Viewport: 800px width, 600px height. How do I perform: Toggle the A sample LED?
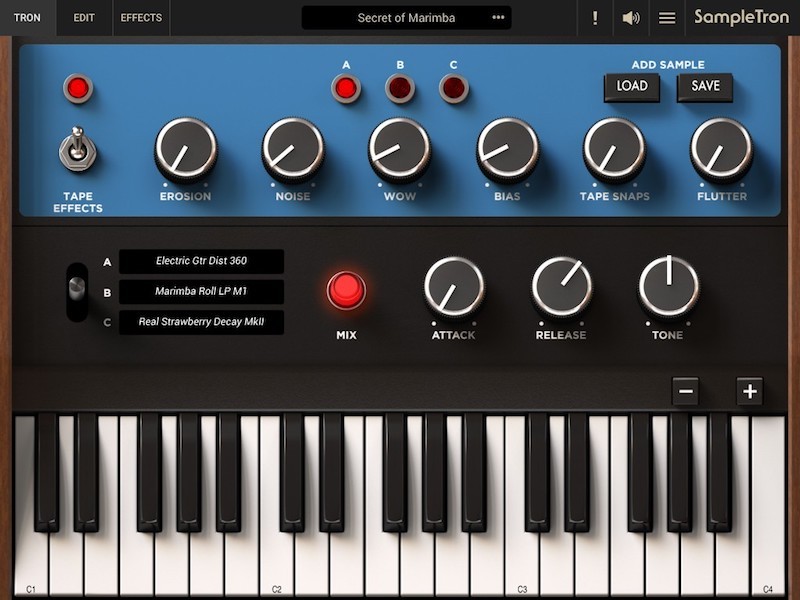pos(346,89)
